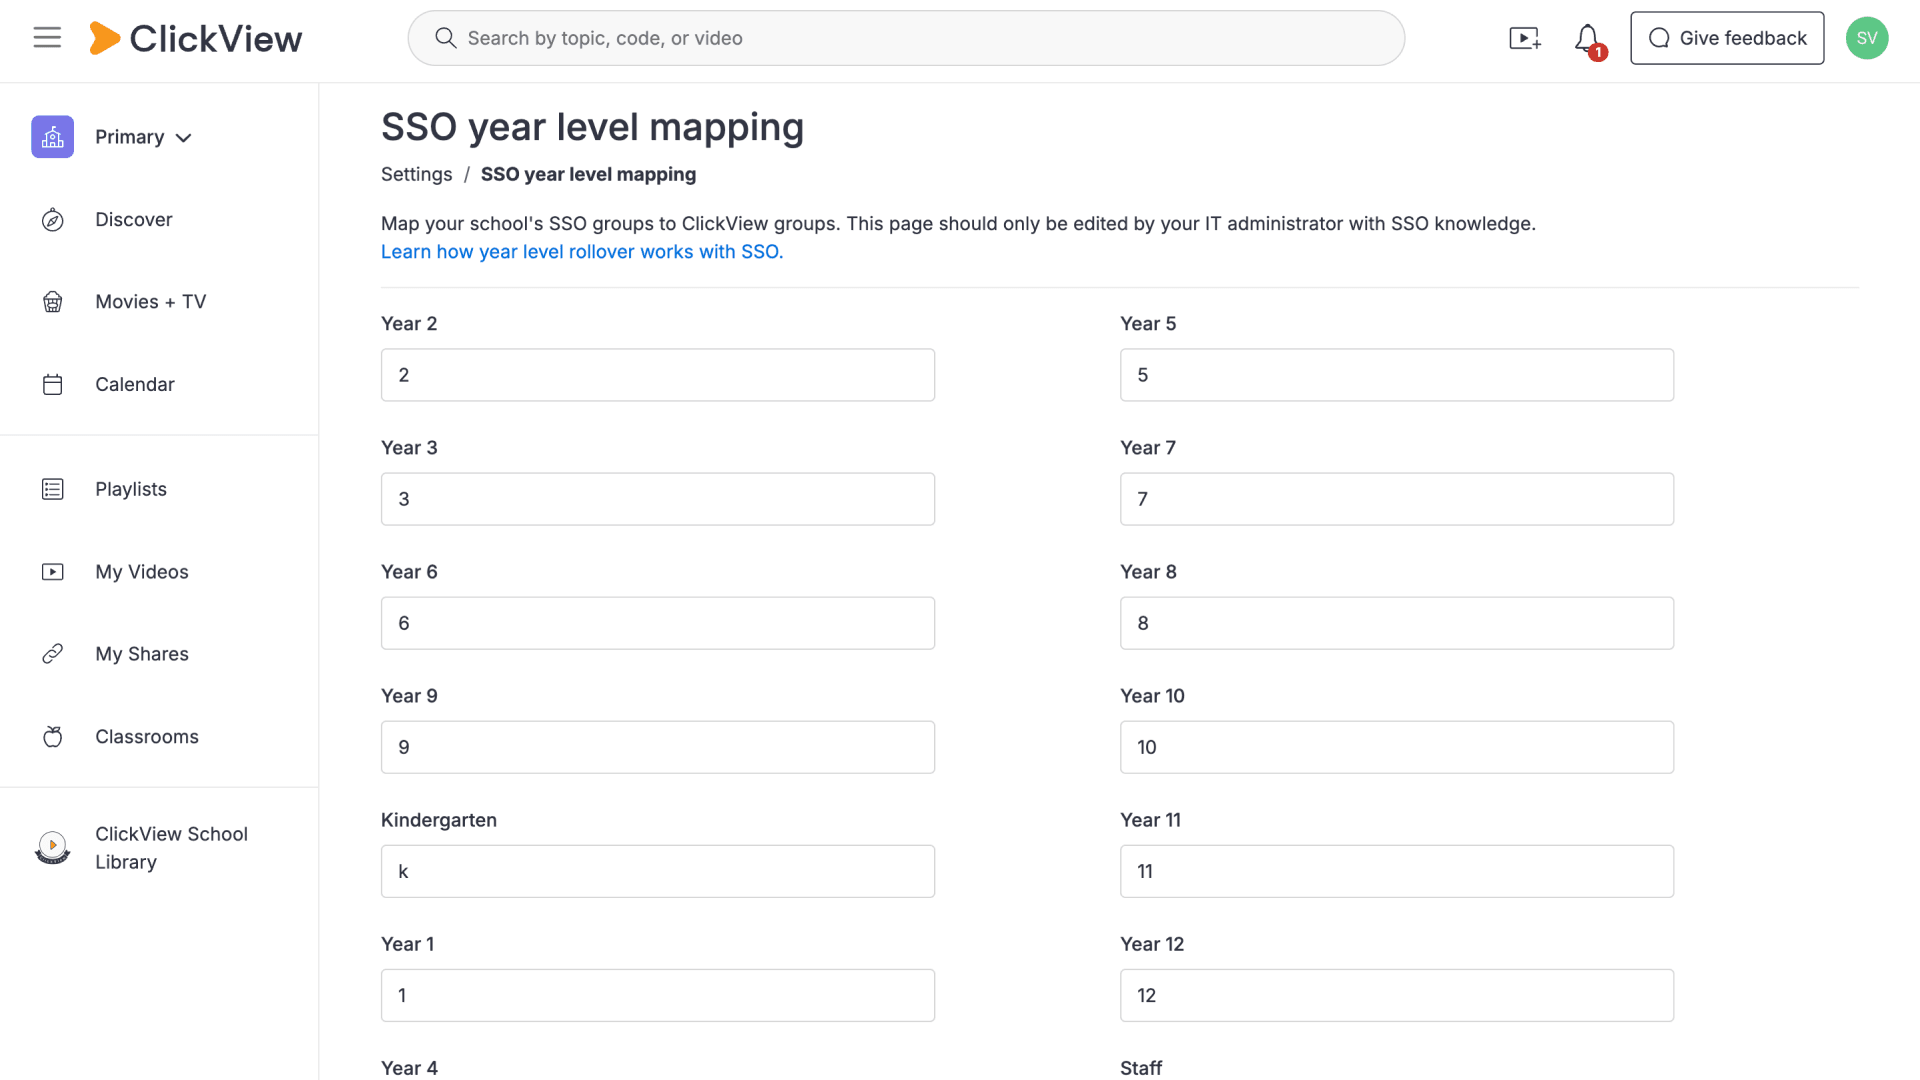
Task: Click the Year 2 mapping field
Action: (x=658, y=375)
